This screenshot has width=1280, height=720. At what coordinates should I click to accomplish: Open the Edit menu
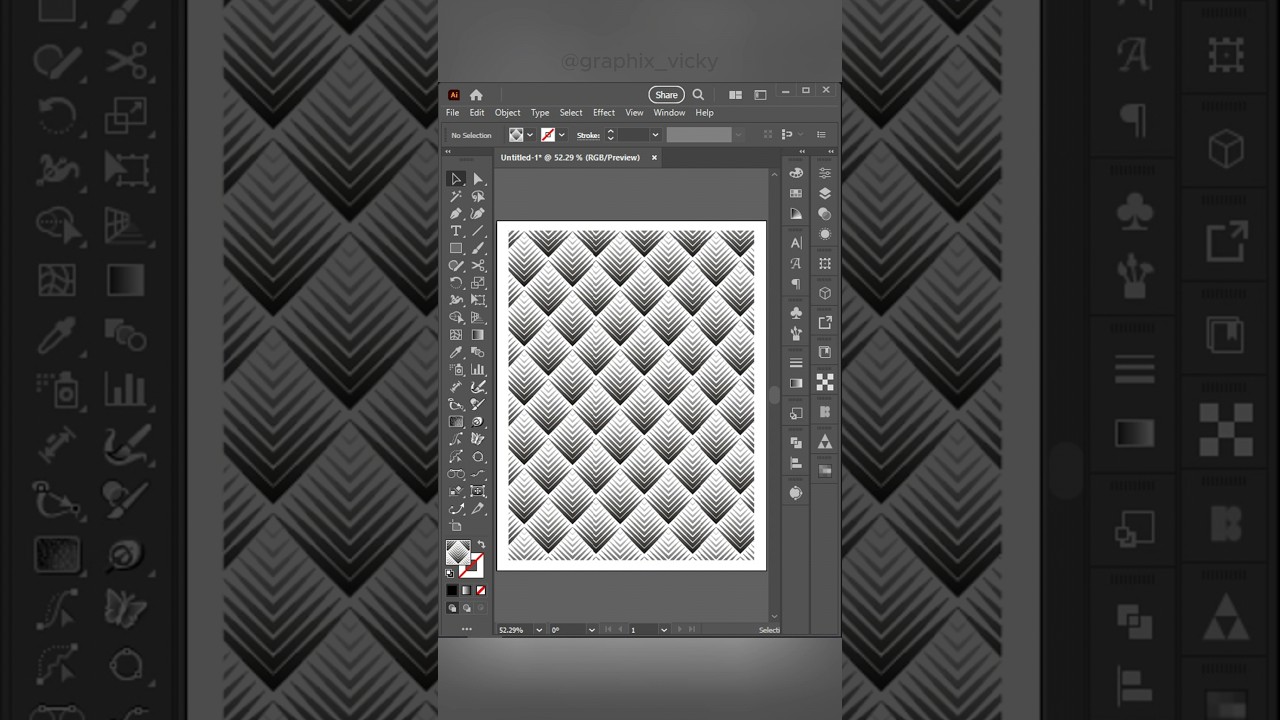click(477, 113)
